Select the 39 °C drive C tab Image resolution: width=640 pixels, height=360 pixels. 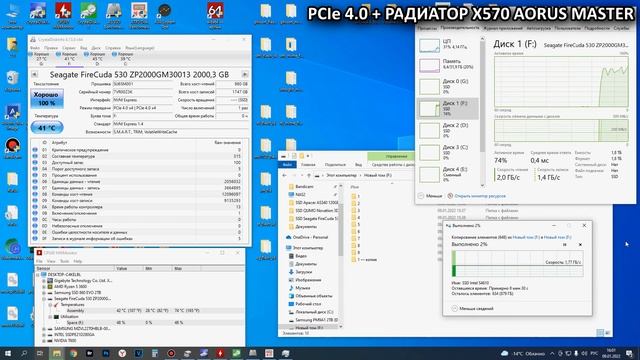click(125, 59)
